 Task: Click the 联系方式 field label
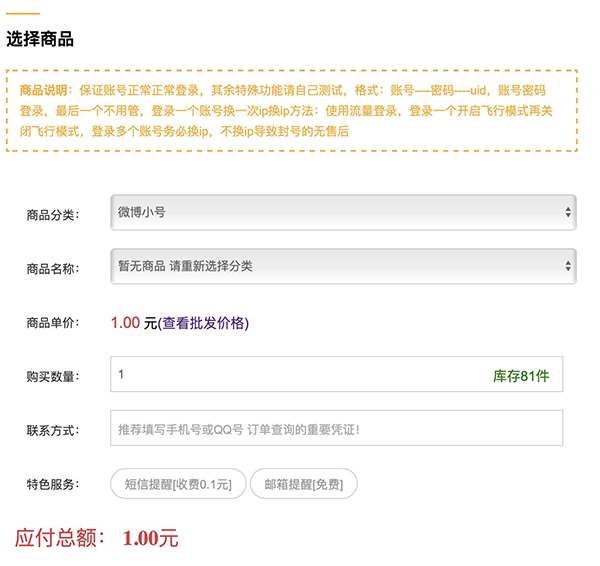(52, 431)
